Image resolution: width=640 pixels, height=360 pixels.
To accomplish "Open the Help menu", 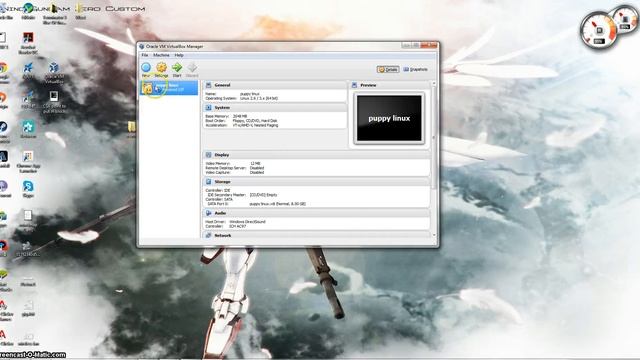I will pyautogui.click(x=179, y=55).
